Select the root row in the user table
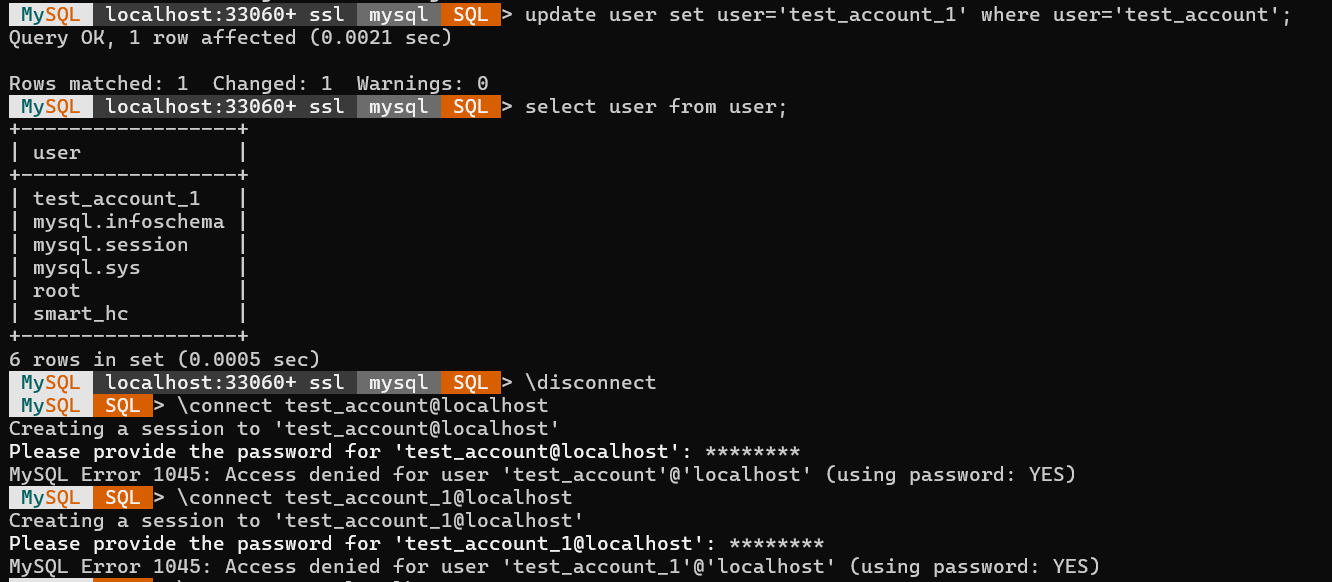The image size is (1332, 582). (x=128, y=291)
